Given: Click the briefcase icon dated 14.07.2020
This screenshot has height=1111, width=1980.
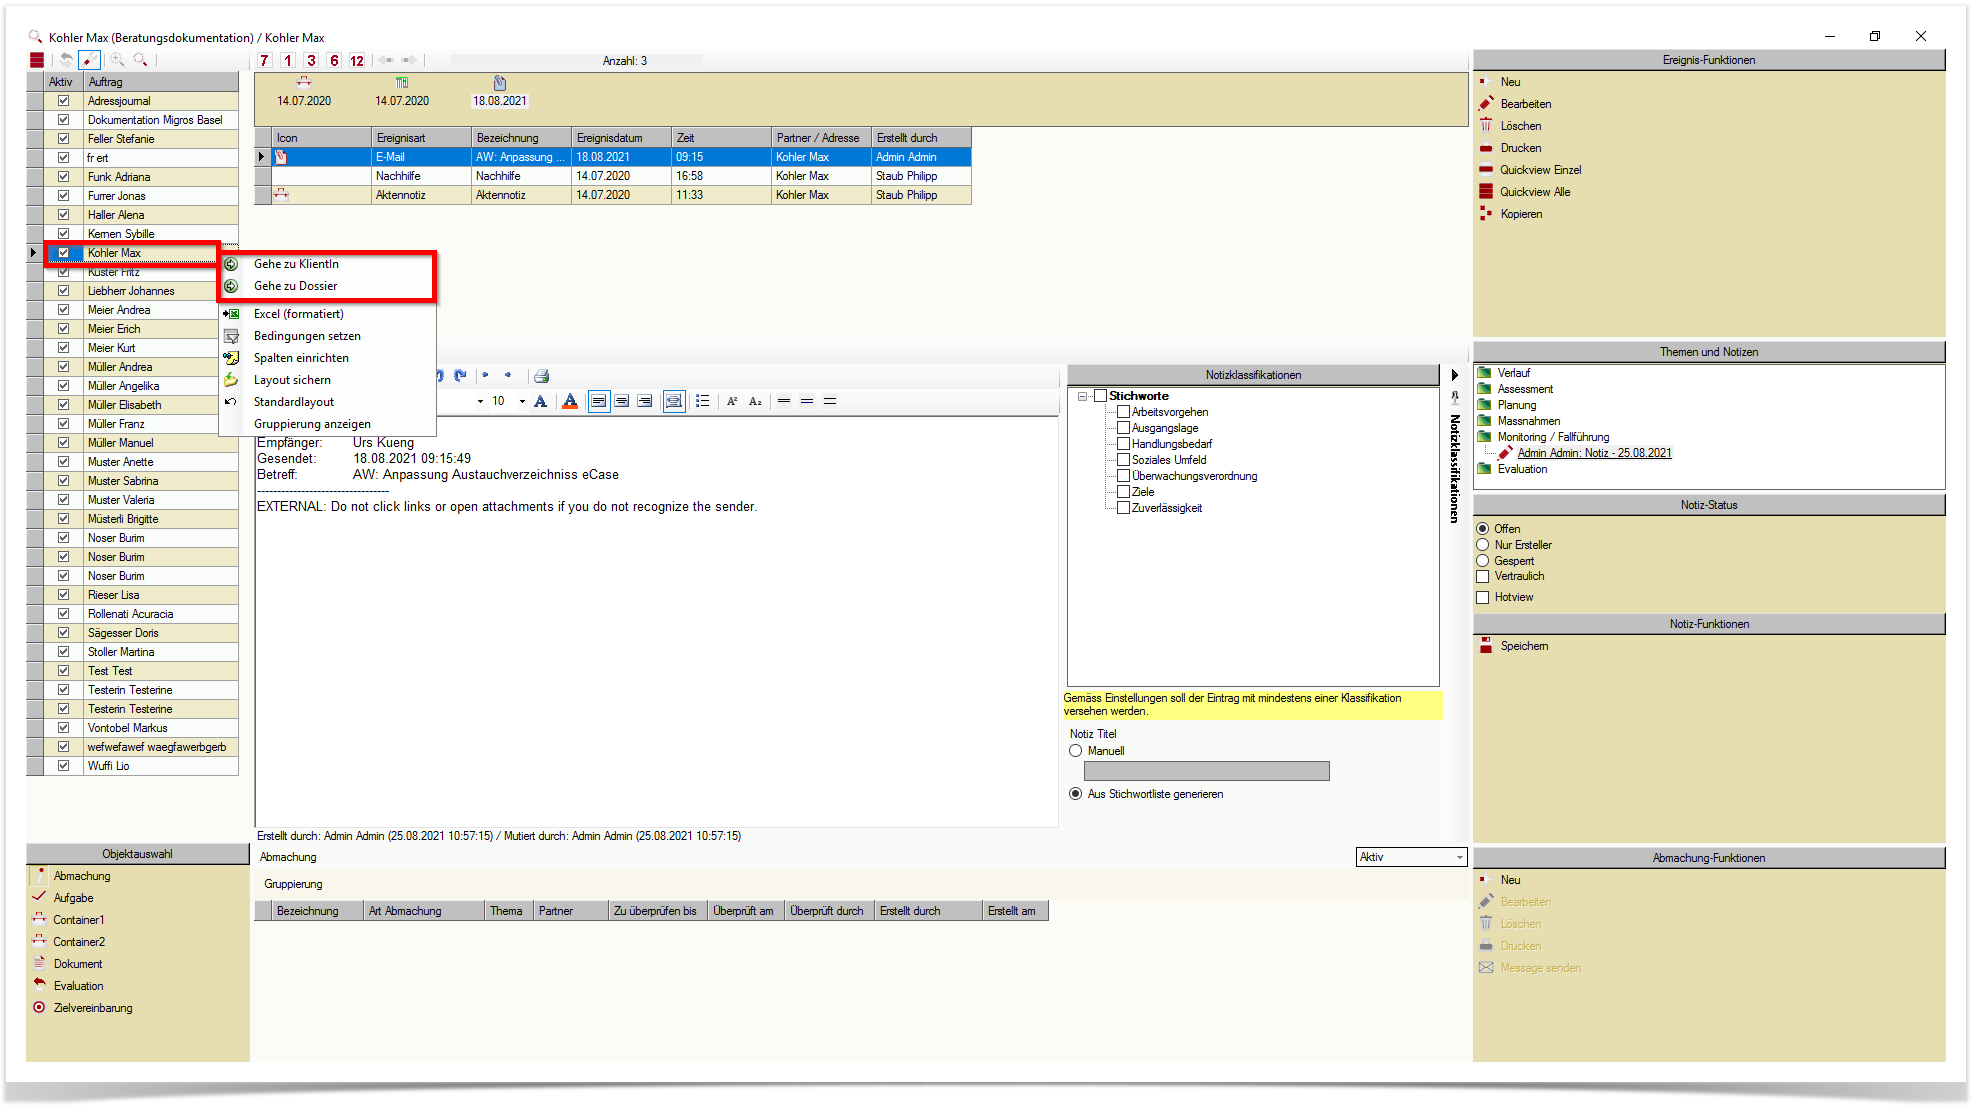Looking at the screenshot, I should pos(304,83).
